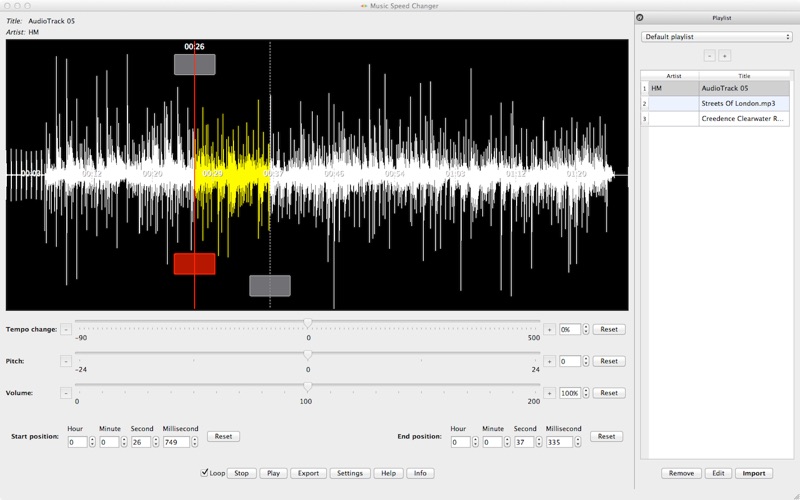Click the Title column header
Viewport: 800px width, 500px height.
(x=744, y=75)
